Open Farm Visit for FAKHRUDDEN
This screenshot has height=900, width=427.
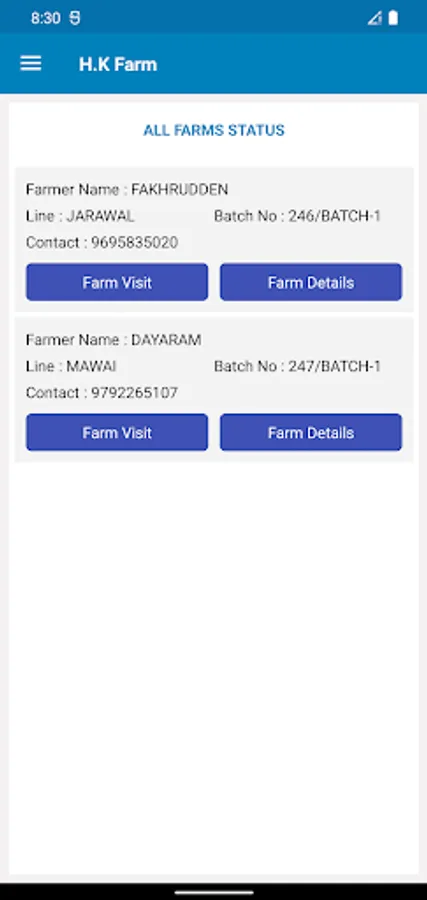point(117,282)
